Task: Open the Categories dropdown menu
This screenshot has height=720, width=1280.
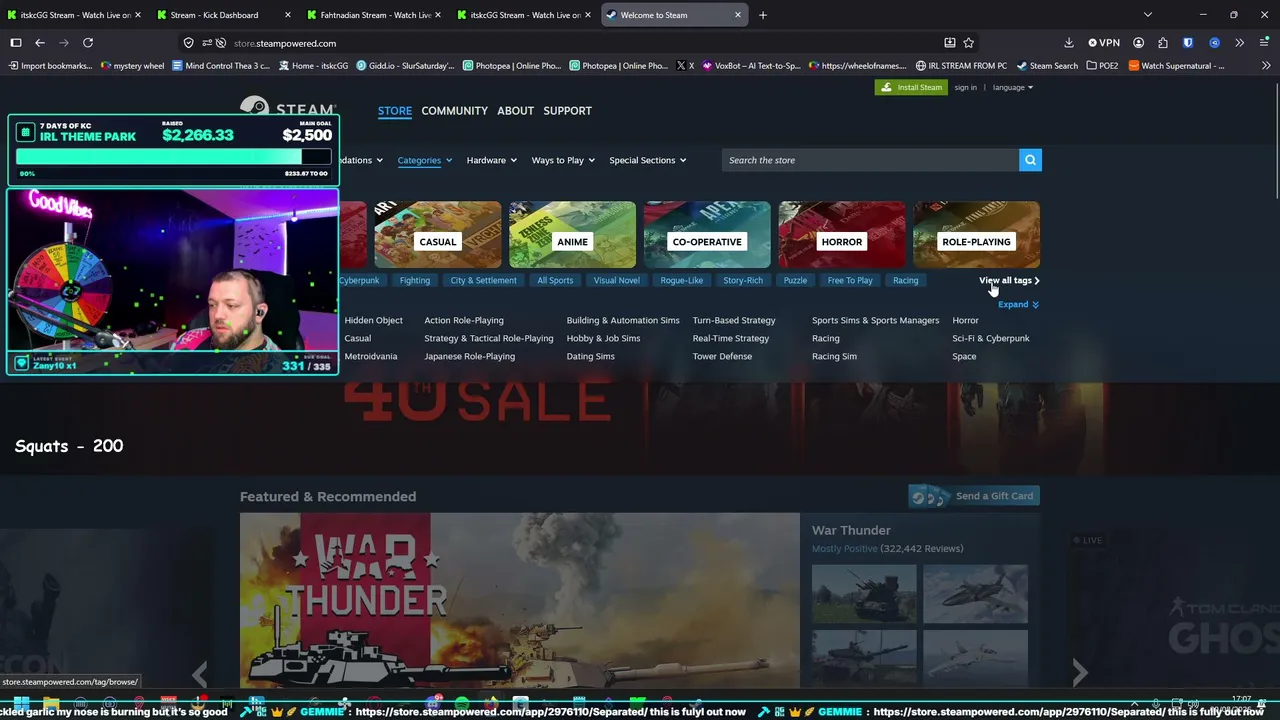Action: 424,160
